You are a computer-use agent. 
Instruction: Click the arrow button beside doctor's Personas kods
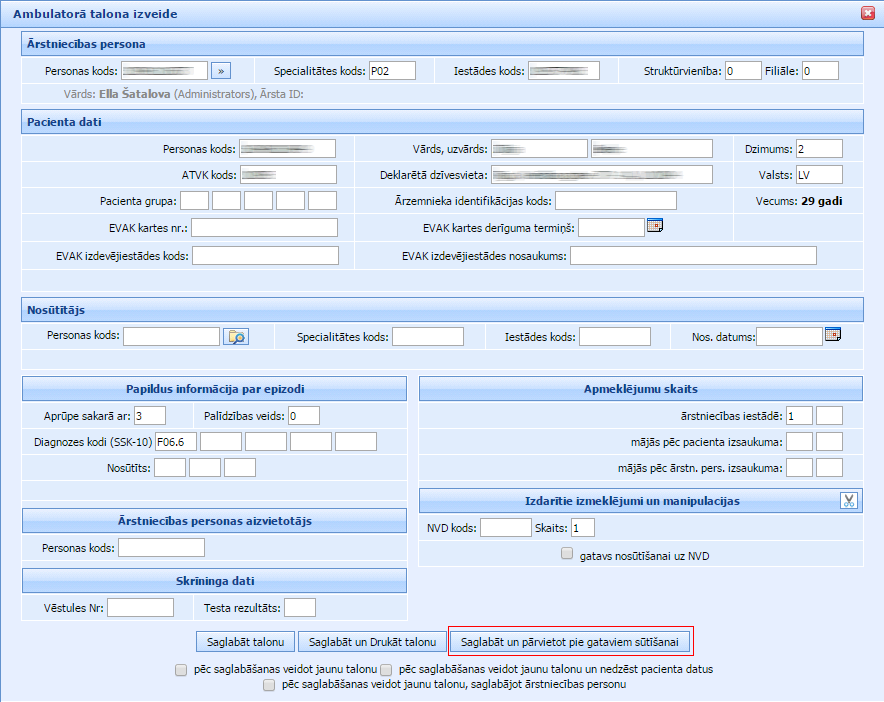222,71
